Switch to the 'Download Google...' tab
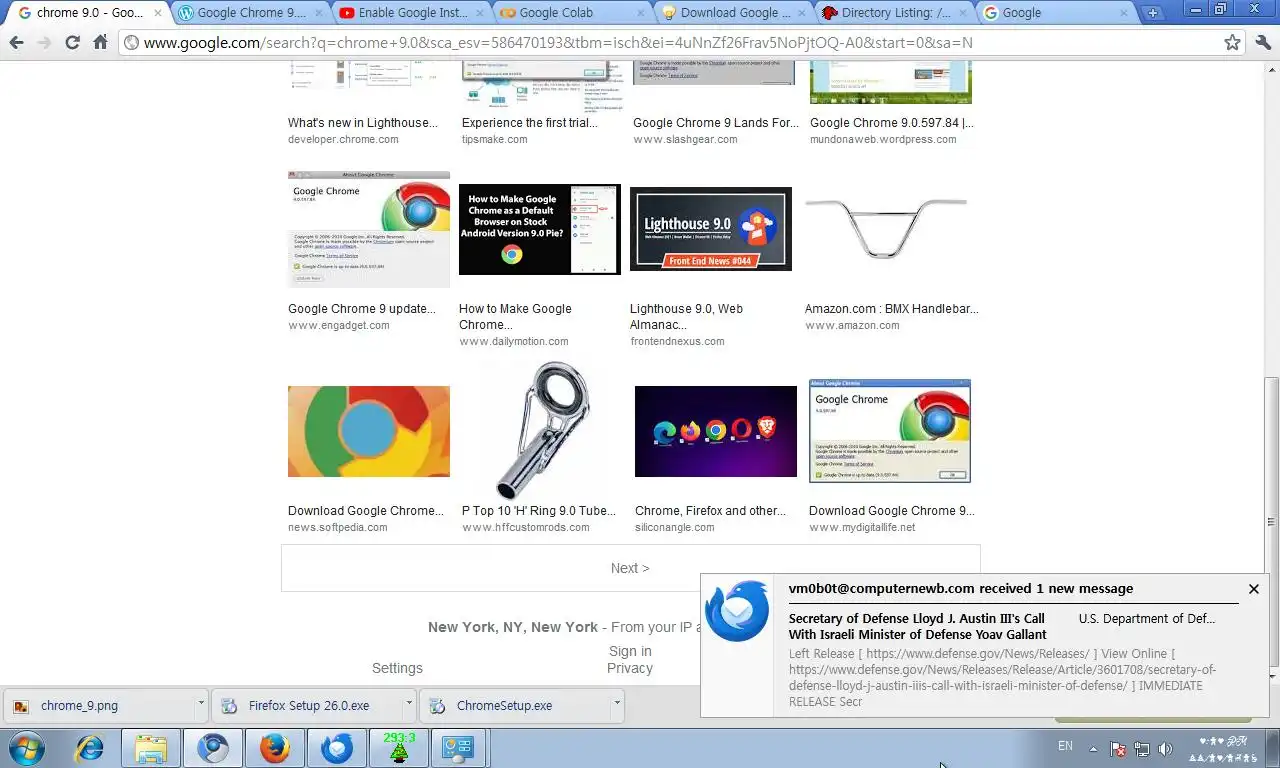This screenshot has width=1280, height=768. click(x=735, y=13)
